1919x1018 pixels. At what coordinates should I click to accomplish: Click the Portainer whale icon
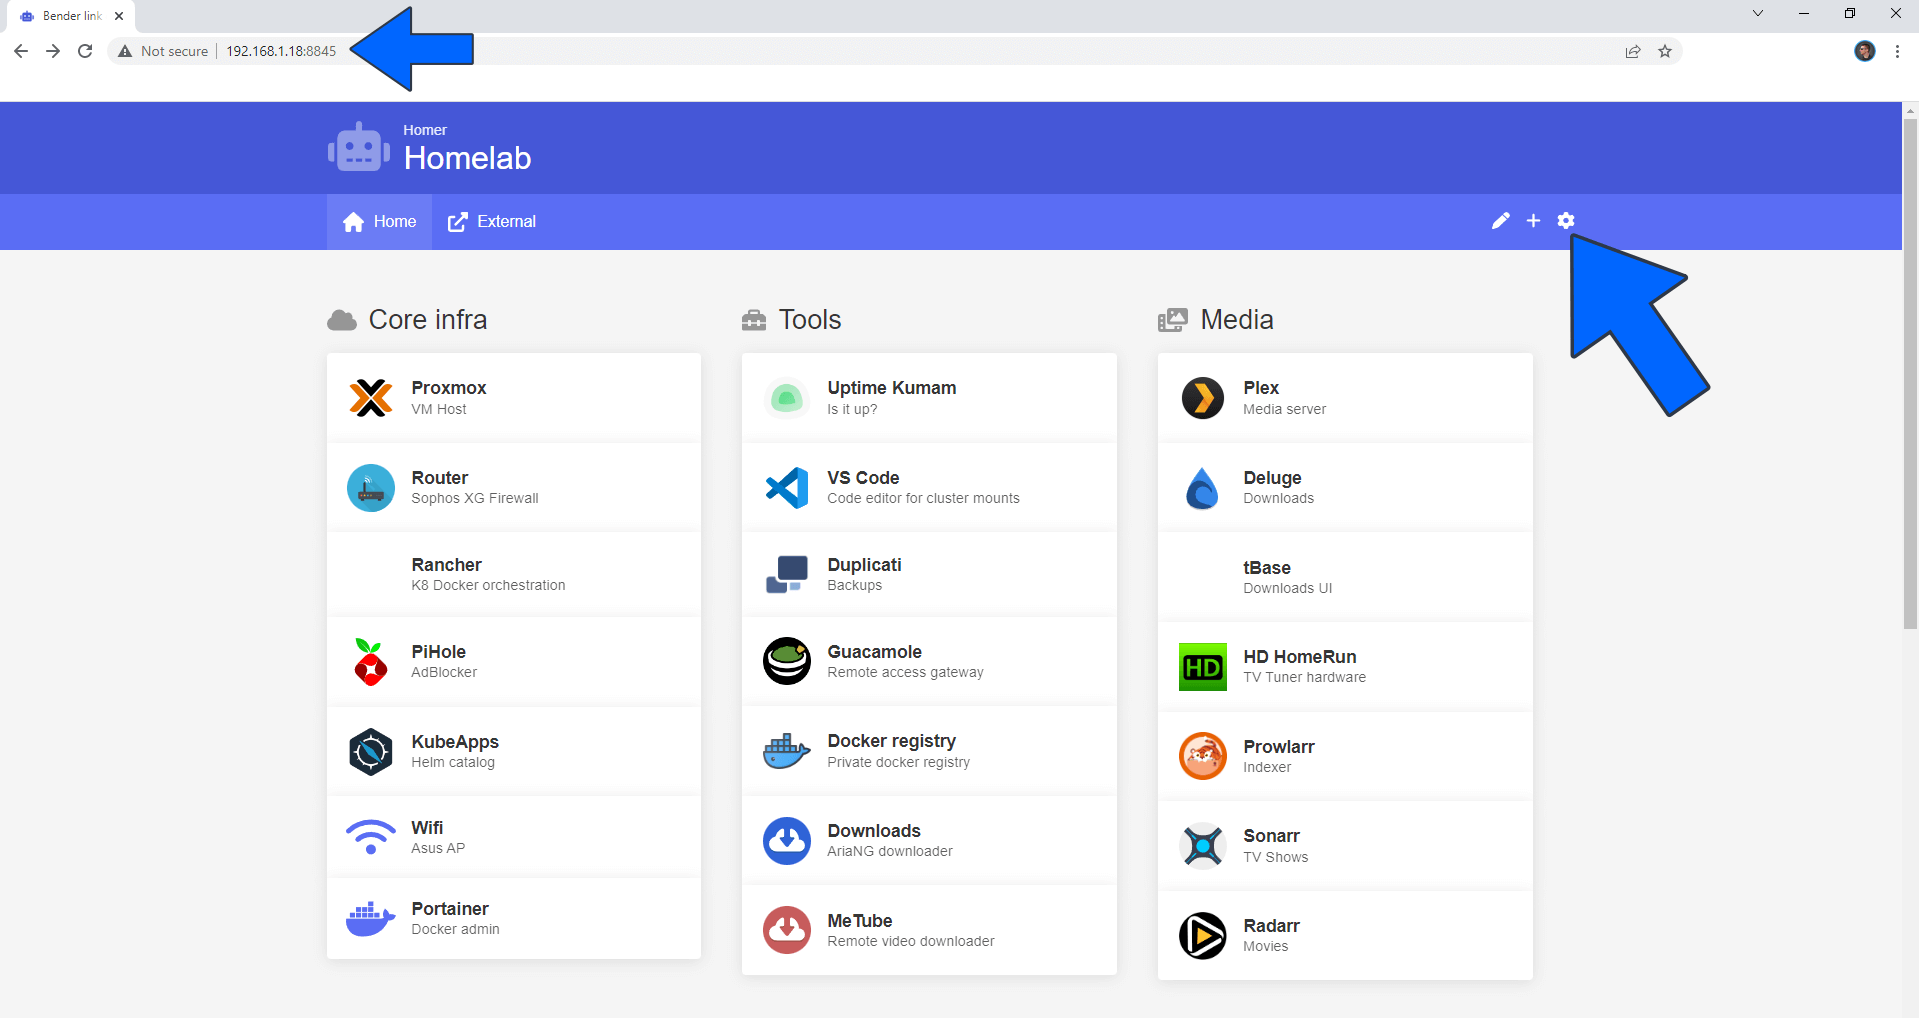pos(371,918)
